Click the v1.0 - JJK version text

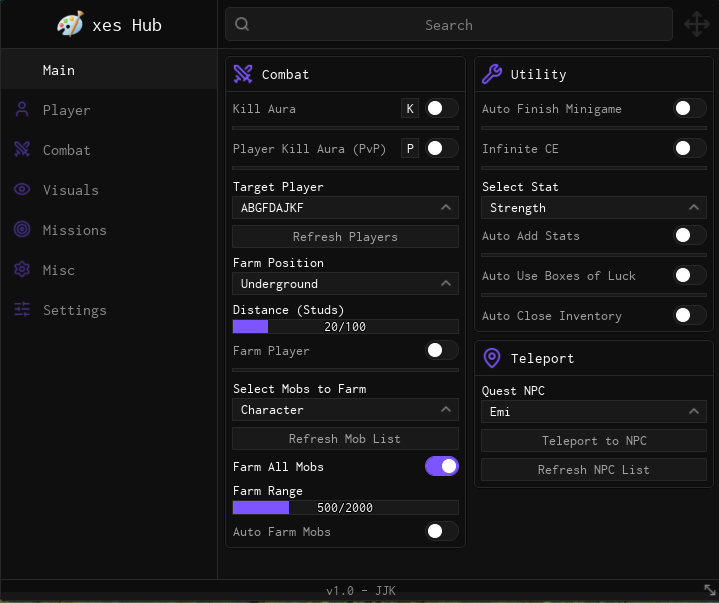point(361,591)
